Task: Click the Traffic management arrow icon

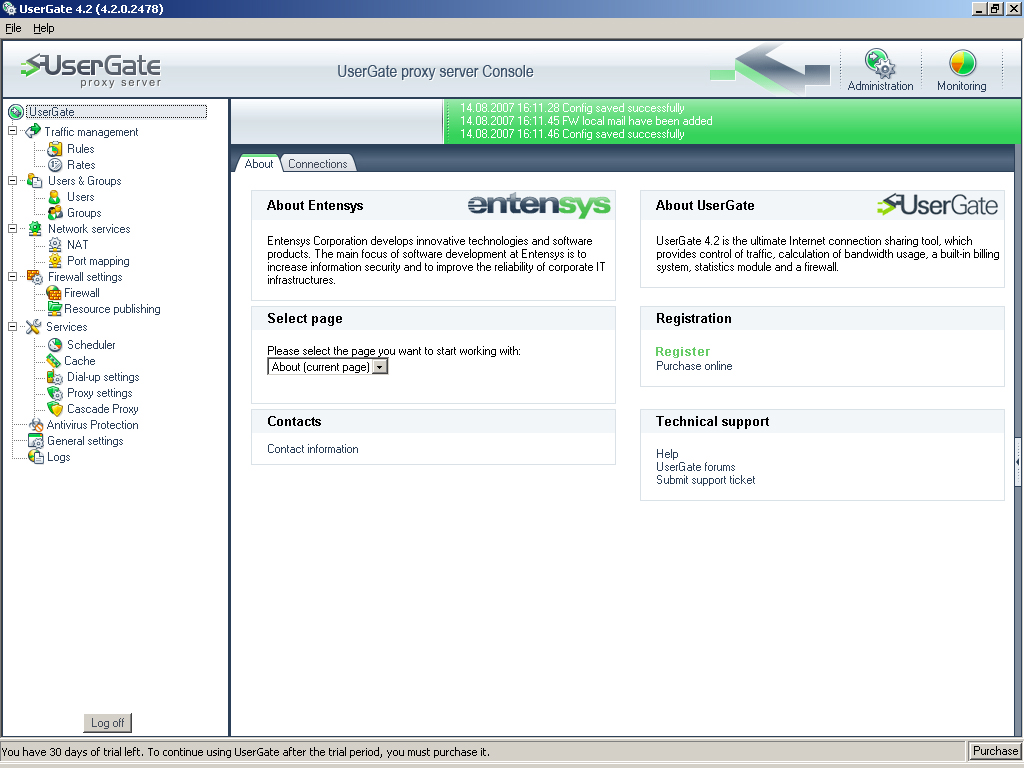Action: 33,131
